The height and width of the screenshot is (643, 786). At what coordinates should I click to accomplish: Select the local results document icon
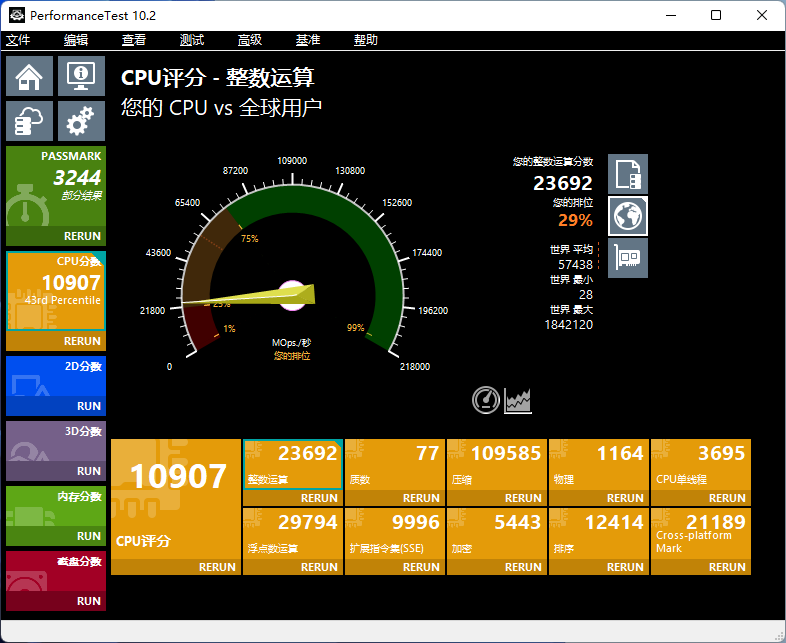click(x=628, y=174)
